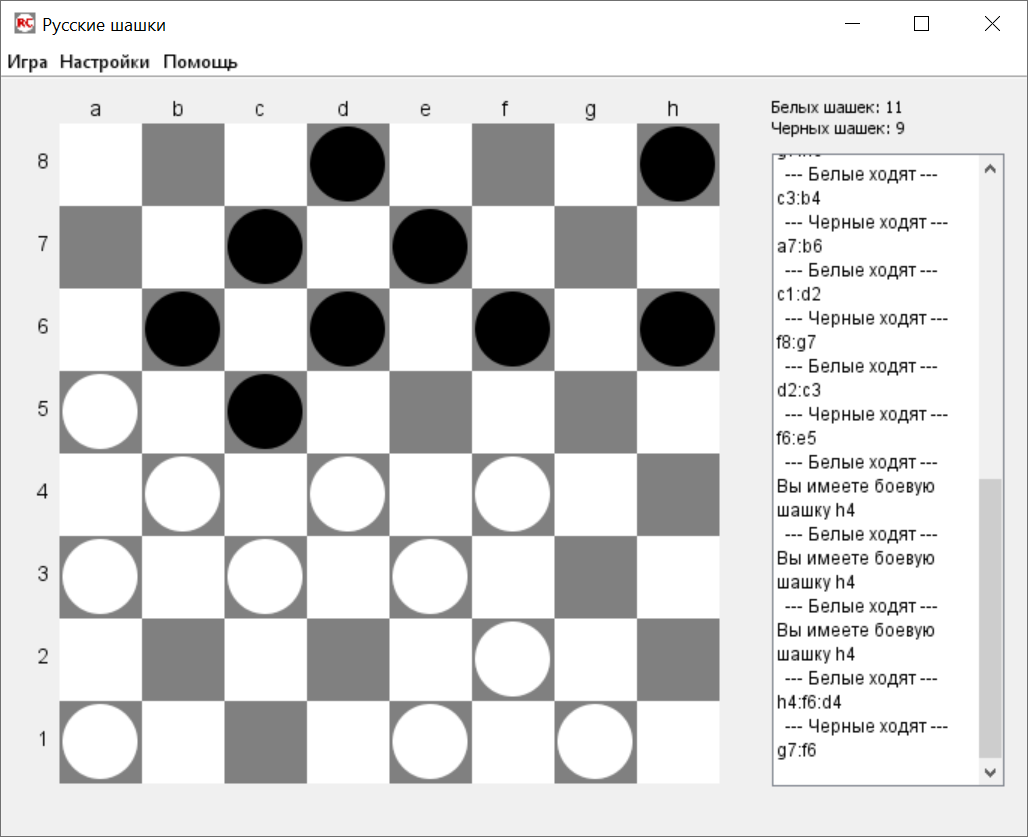Screen dimensions: 1028x837
Task: Click the move log scrollbar thumb
Action: 990,617
